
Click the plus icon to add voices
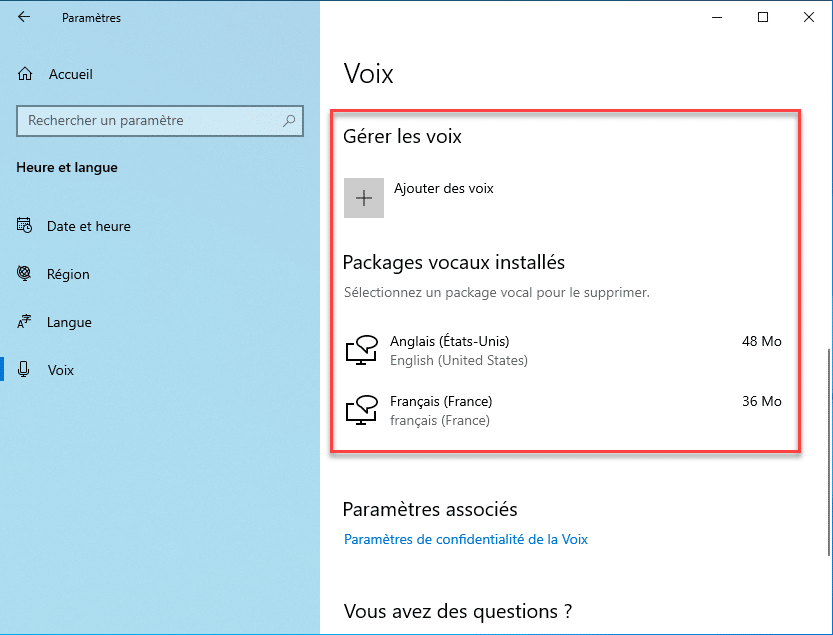point(364,198)
